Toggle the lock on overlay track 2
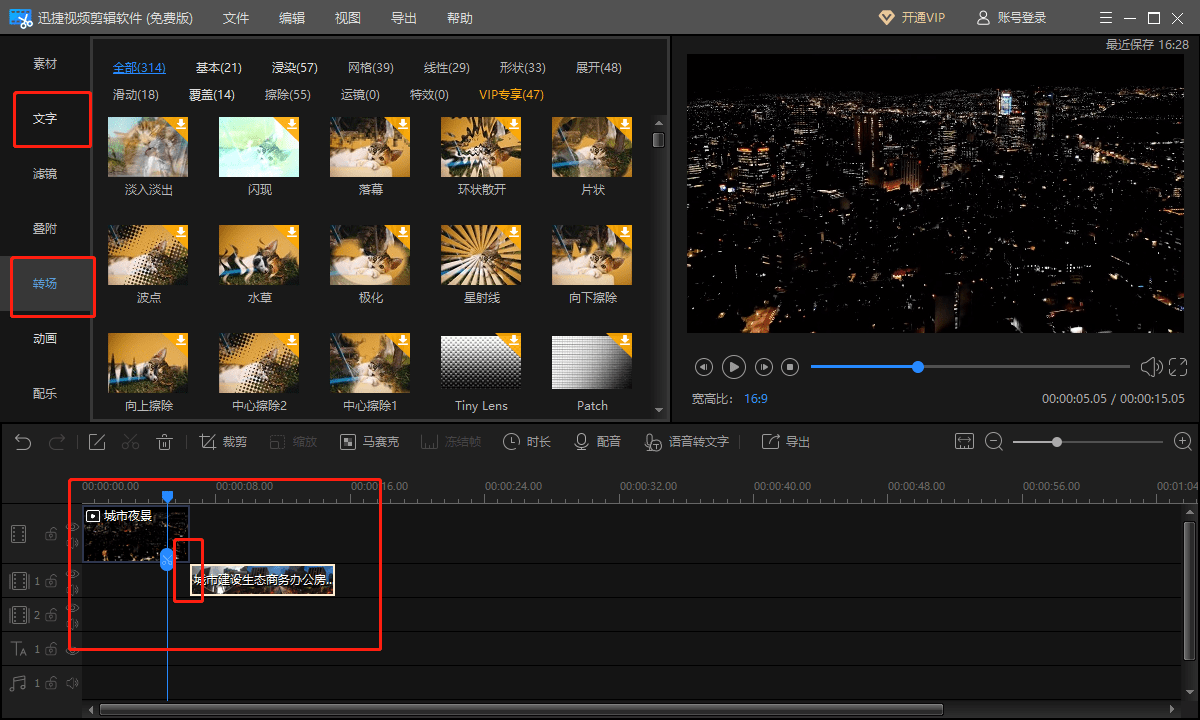The width and height of the screenshot is (1200, 720). (50, 615)
